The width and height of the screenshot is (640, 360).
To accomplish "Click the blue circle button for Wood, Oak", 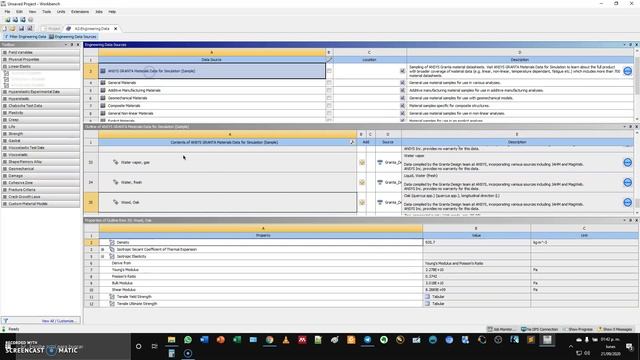I will 627,202.
